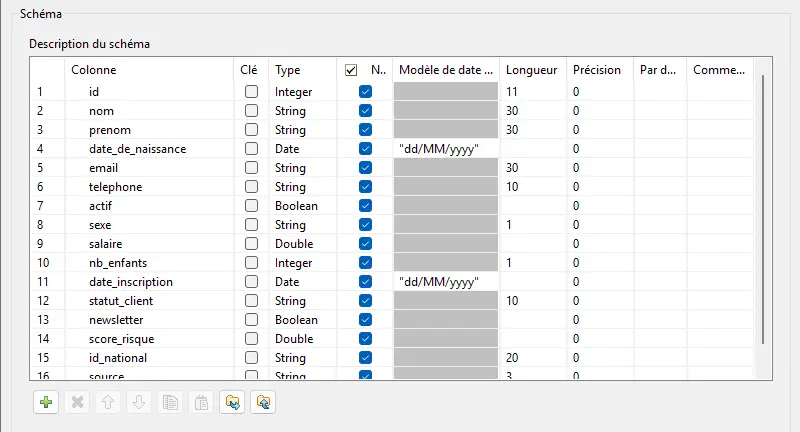Click the date pattern field of date_inscription

(x=446, y=282)
